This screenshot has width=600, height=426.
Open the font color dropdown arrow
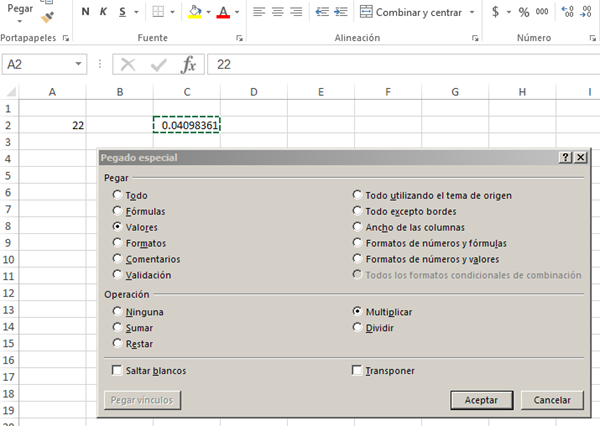click(236, 13)
